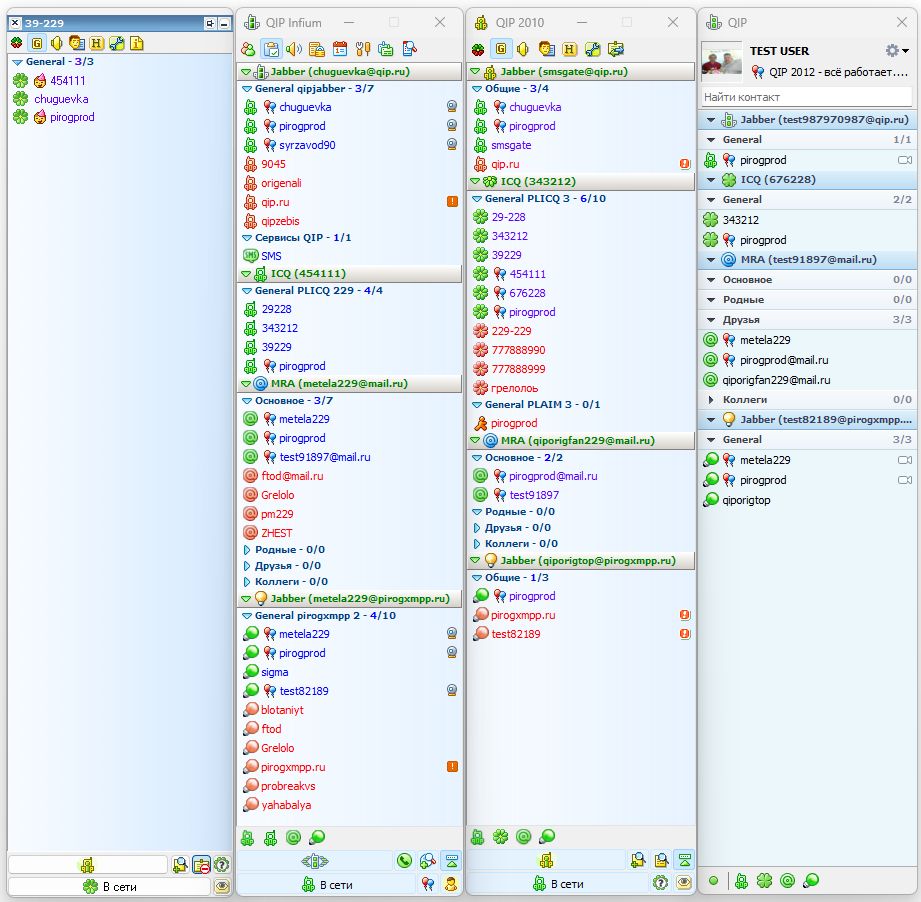Toggle the groups clipboard button in QIP Infium toolbar
This screenshot has width=921, height=902.
pyautogui.click(x=271, y=49)
